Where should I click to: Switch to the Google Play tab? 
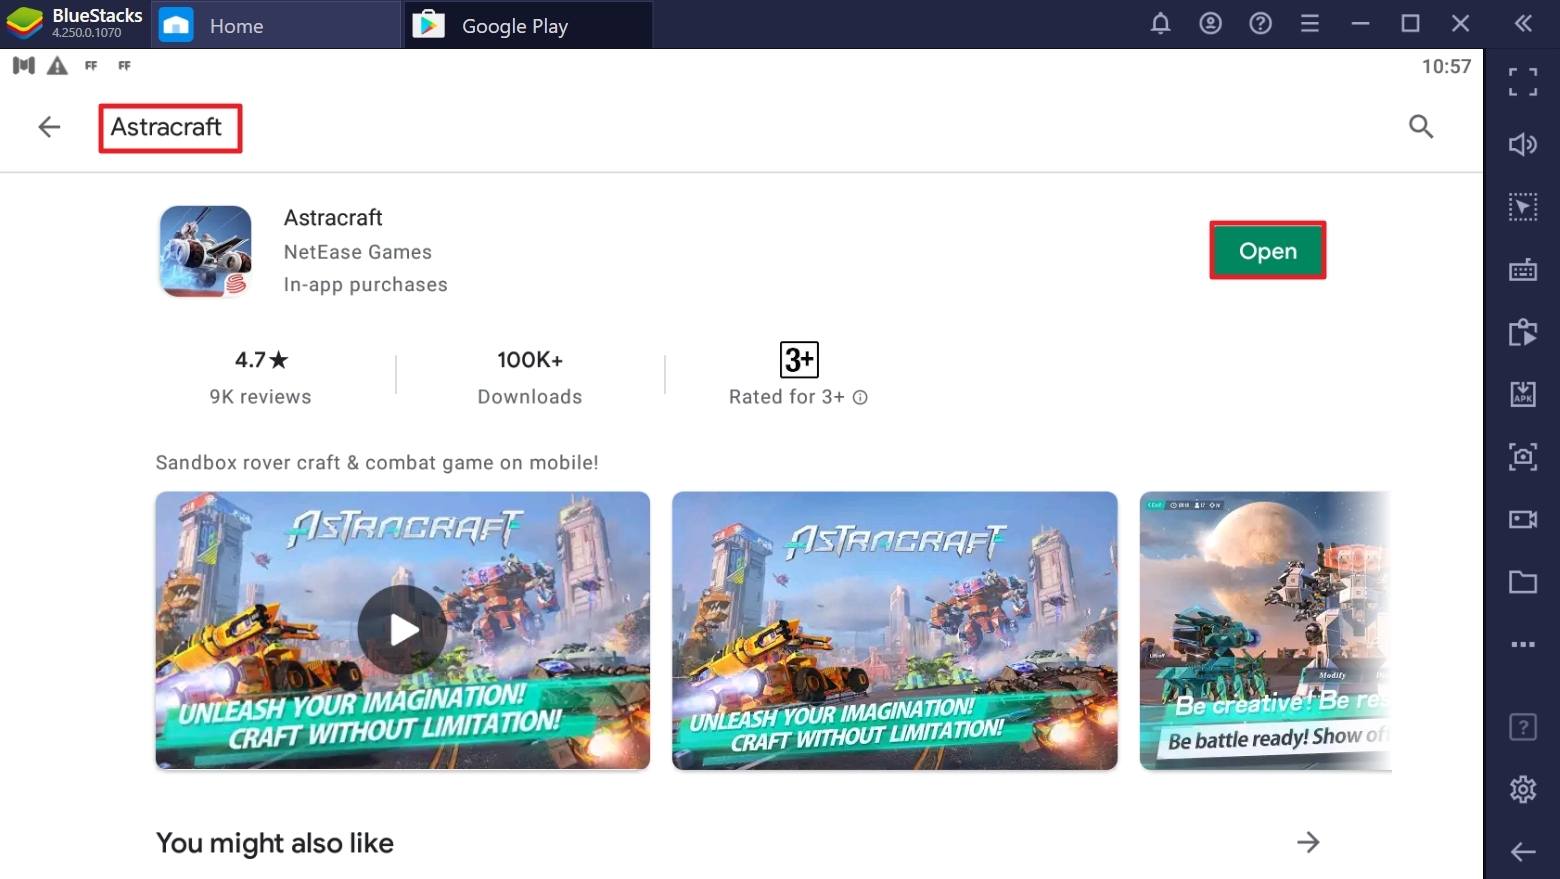528,25
